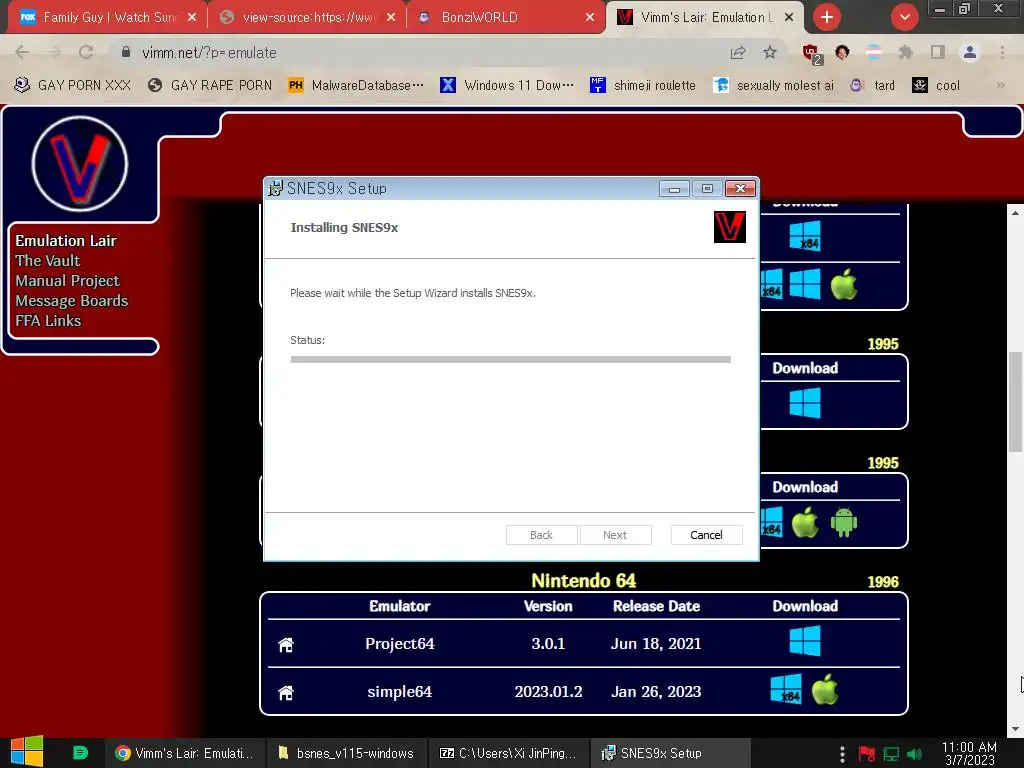Open the Windows Start menu

pos(27,751)
